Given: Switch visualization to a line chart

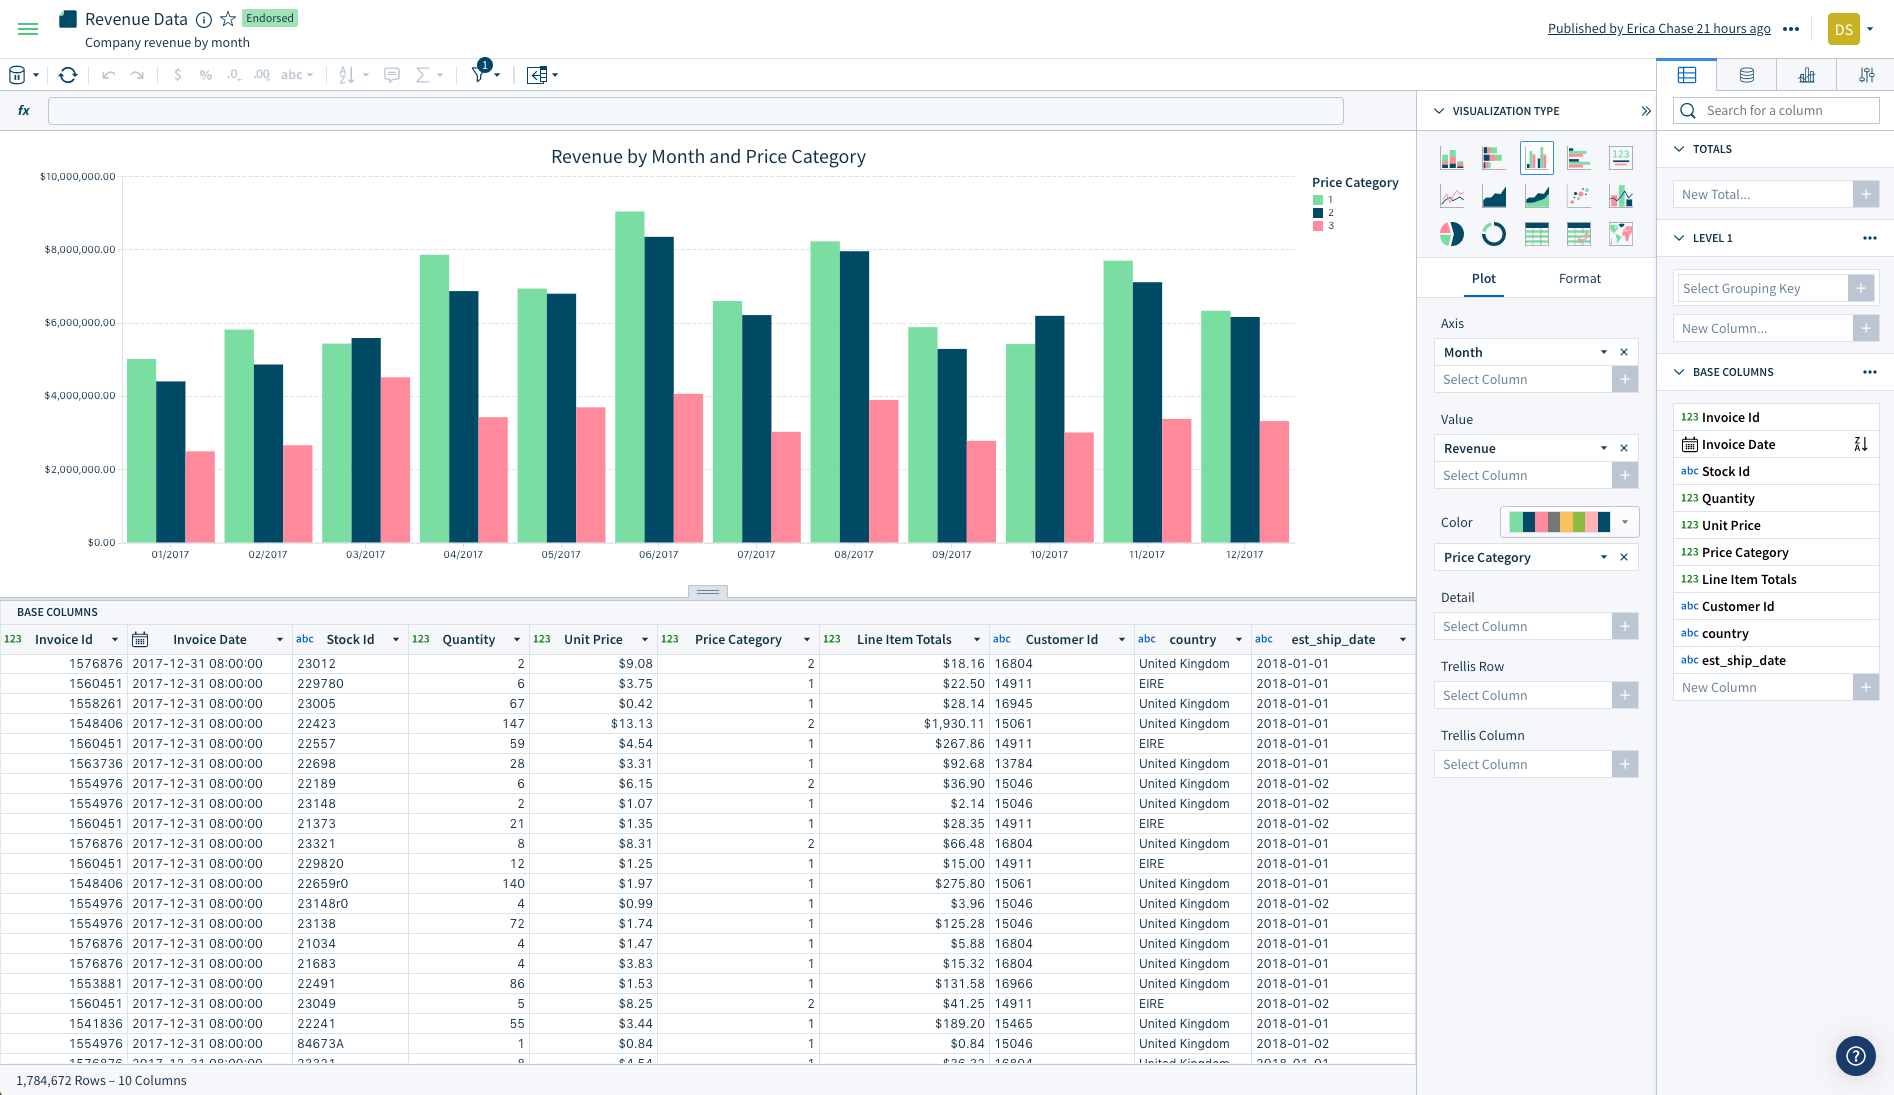Looking at the screenshot, I should click(1452, 196).
